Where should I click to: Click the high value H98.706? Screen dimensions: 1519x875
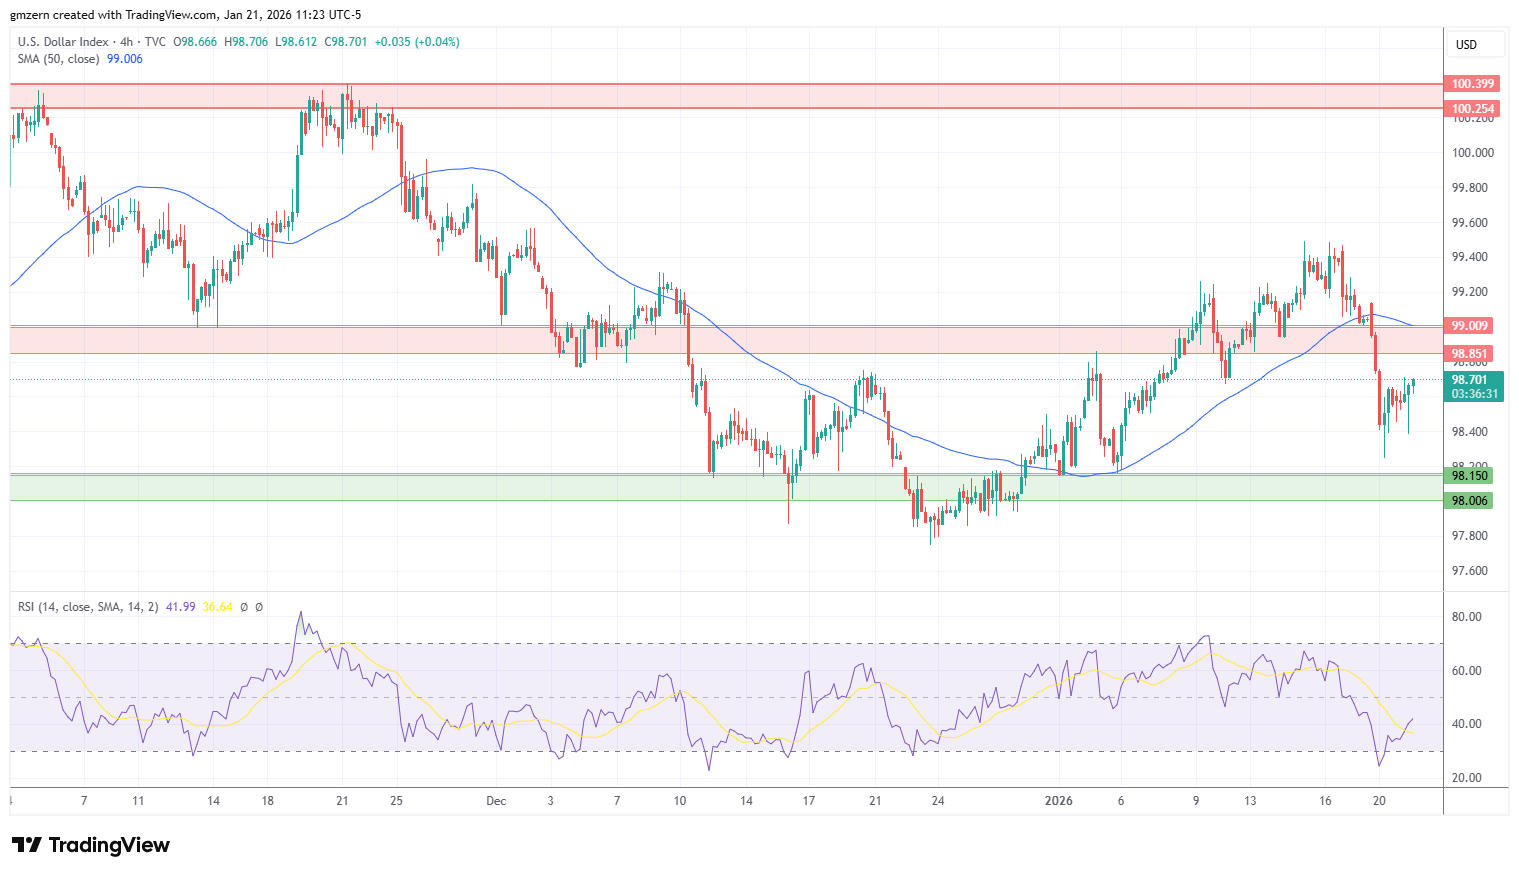(246, 42)
